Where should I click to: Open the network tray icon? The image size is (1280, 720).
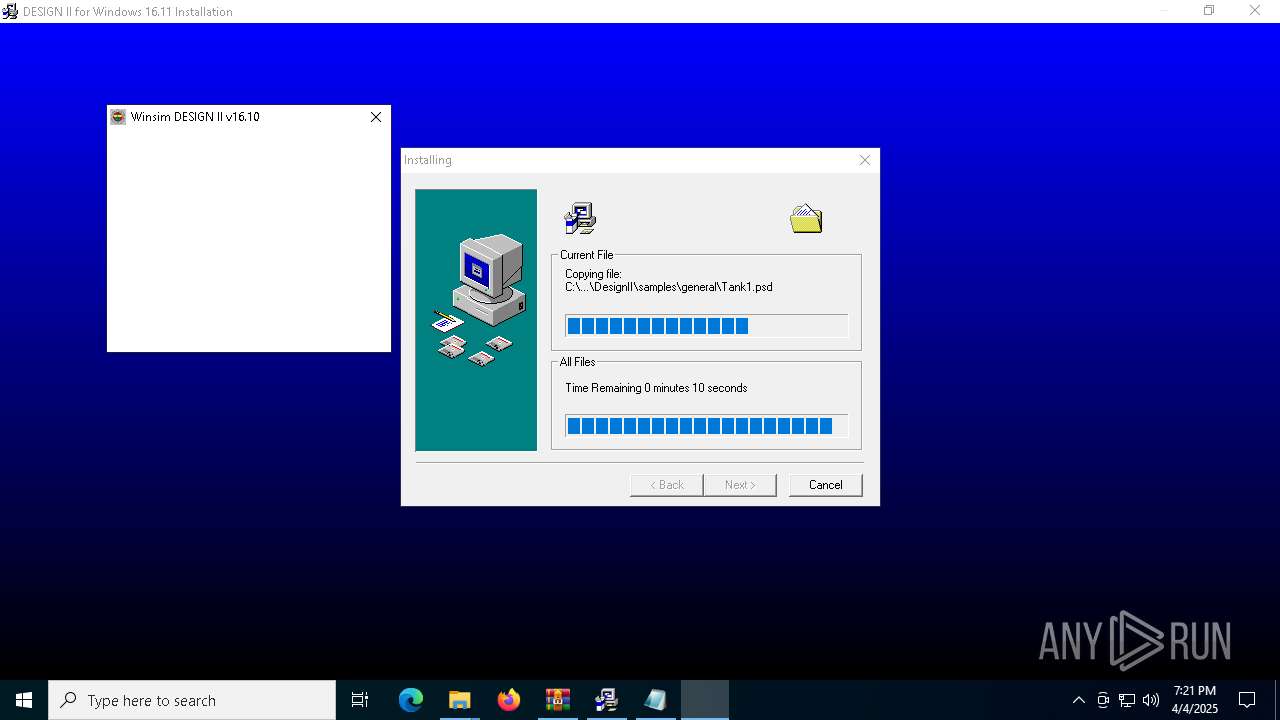[1127, 700]
